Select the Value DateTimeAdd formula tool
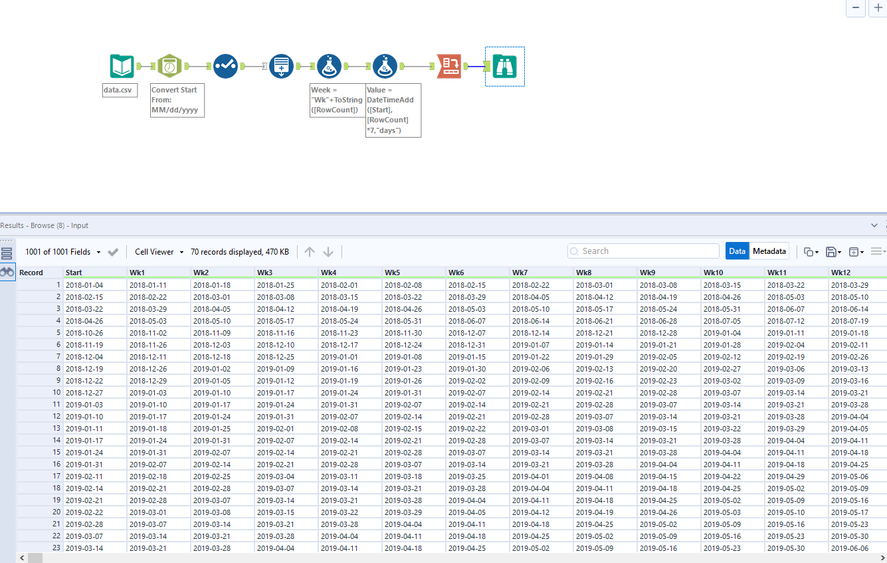 pyautogui.click(x=385, y=66)
